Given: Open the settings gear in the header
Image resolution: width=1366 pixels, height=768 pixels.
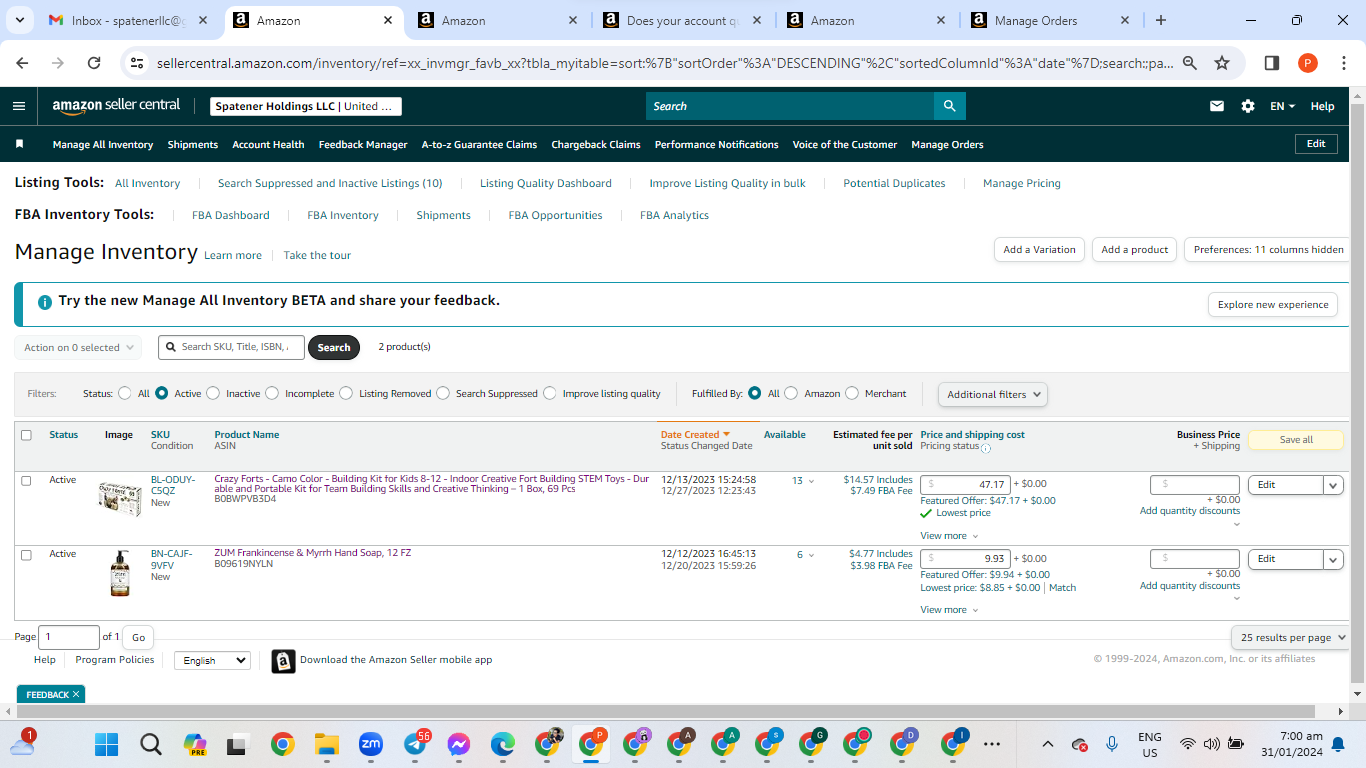Looking at the screenshot, I should (x=1247, y=106).
